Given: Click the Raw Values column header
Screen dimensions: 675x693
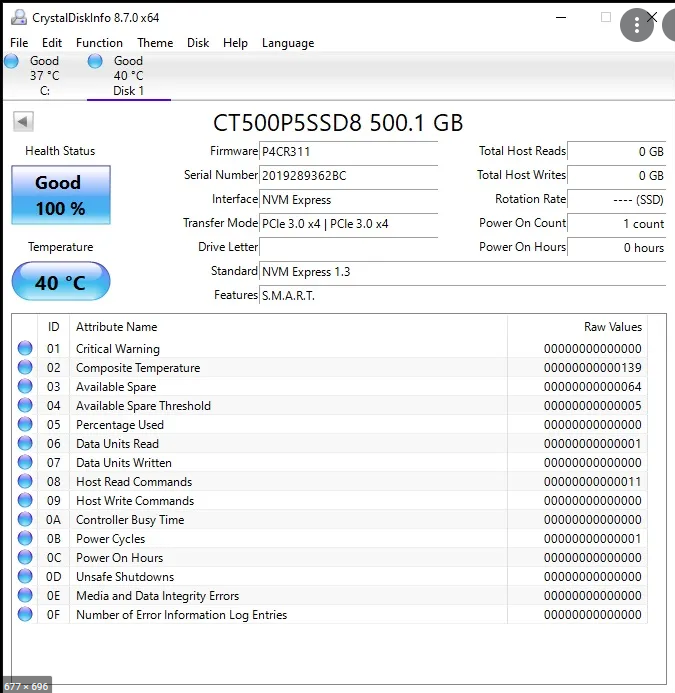Looking at the screenshot, I should [x=577, y=327].
